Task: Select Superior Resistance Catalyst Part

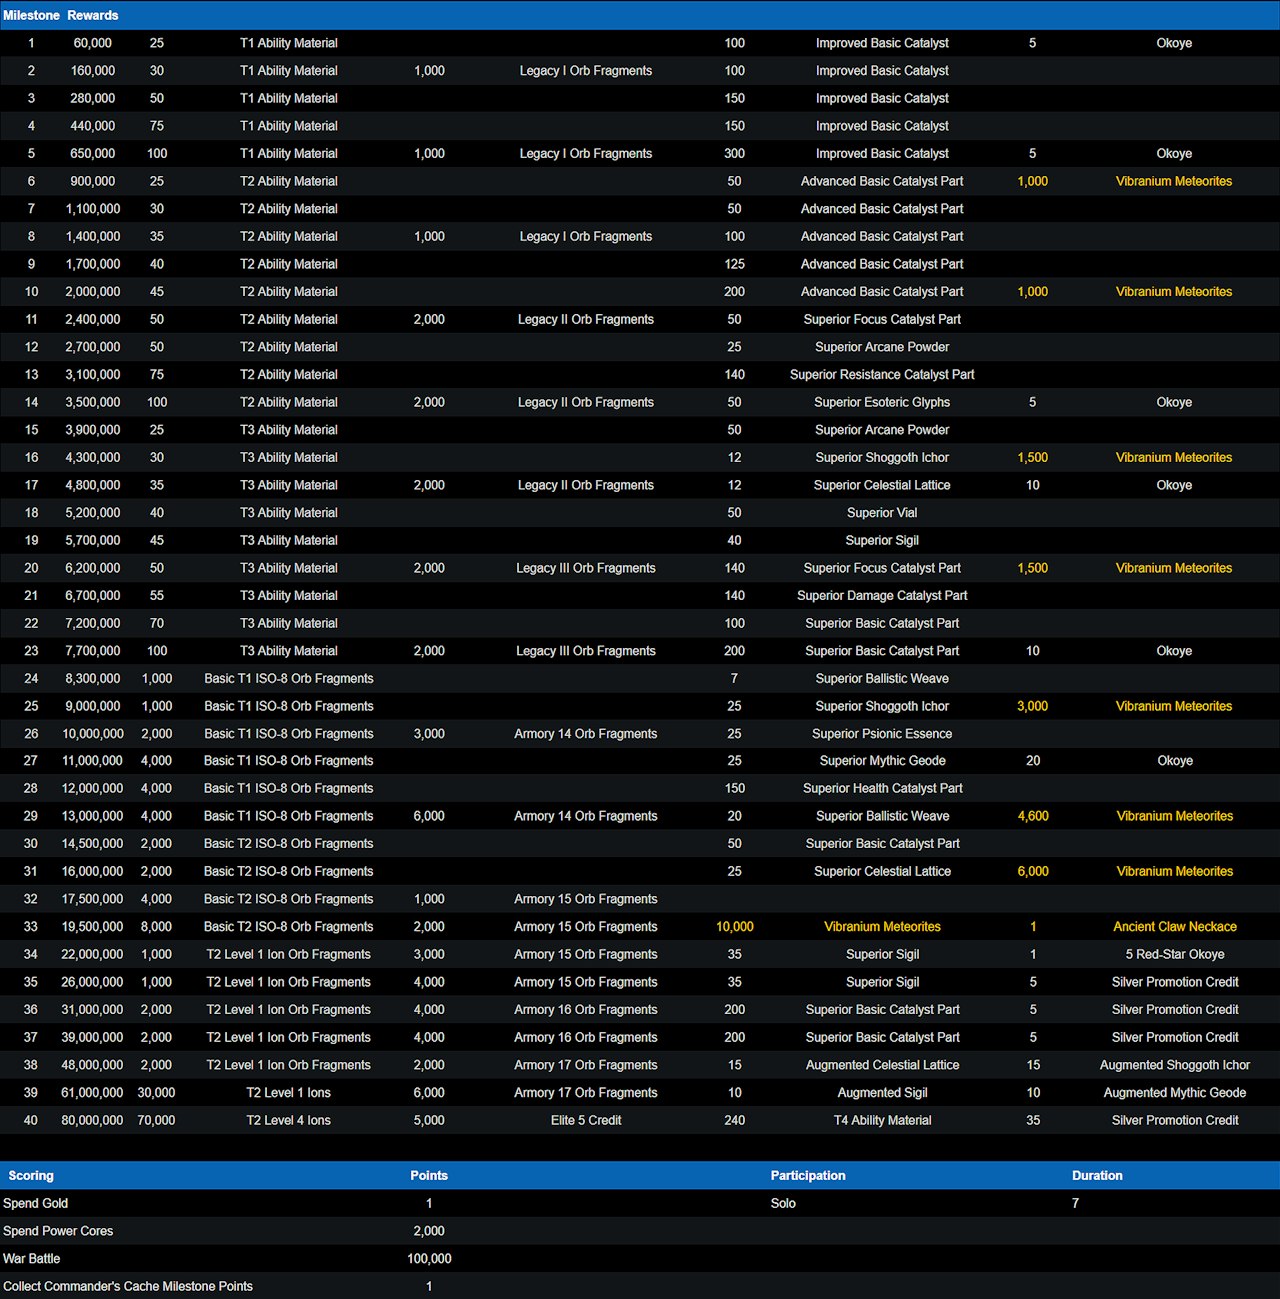Action: coord(882,374)
